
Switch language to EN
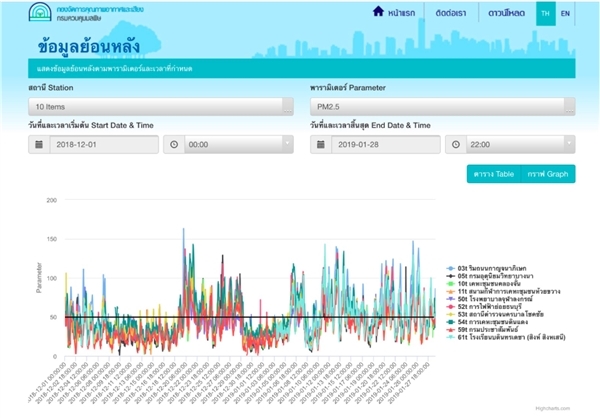coord(566,14)
